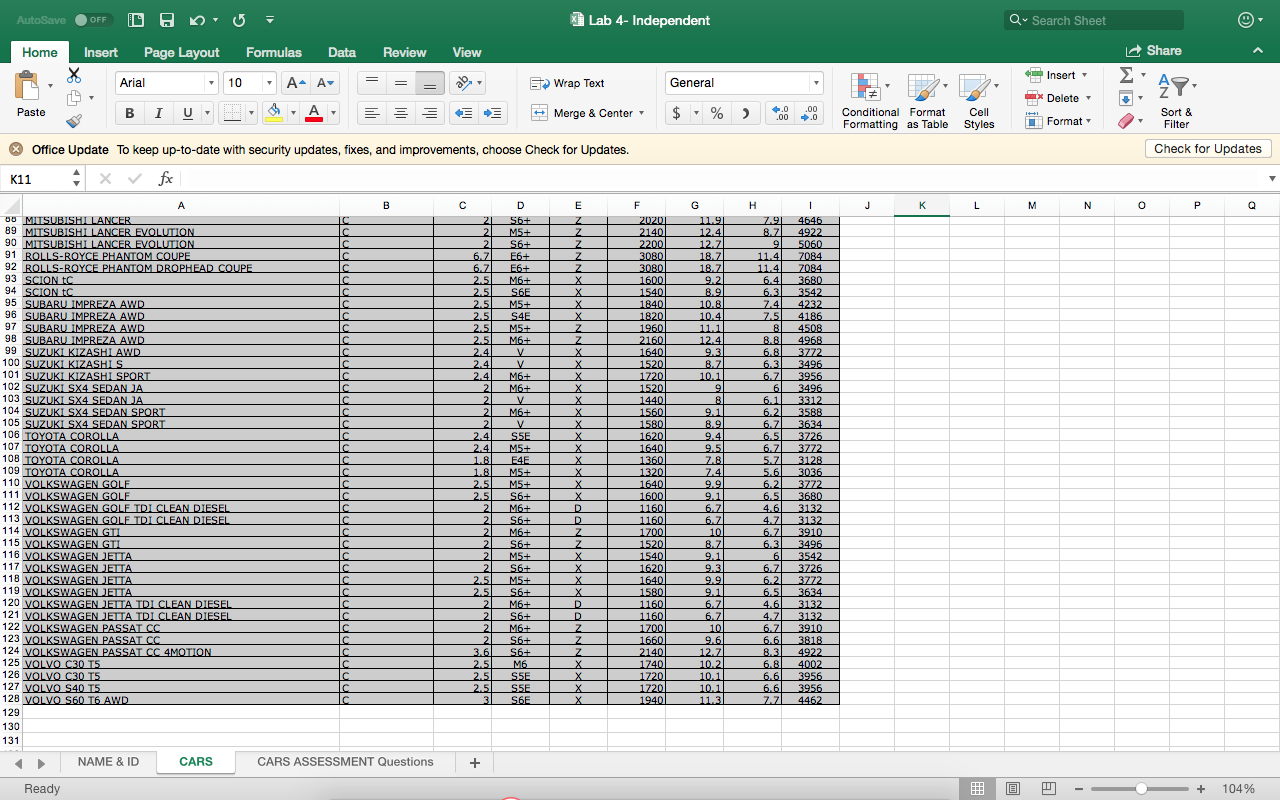This screenshot has width=1280, height=800.
Task: Cut selection with the scissors icon
Action: pyautogui.click(x=74, y=75)
